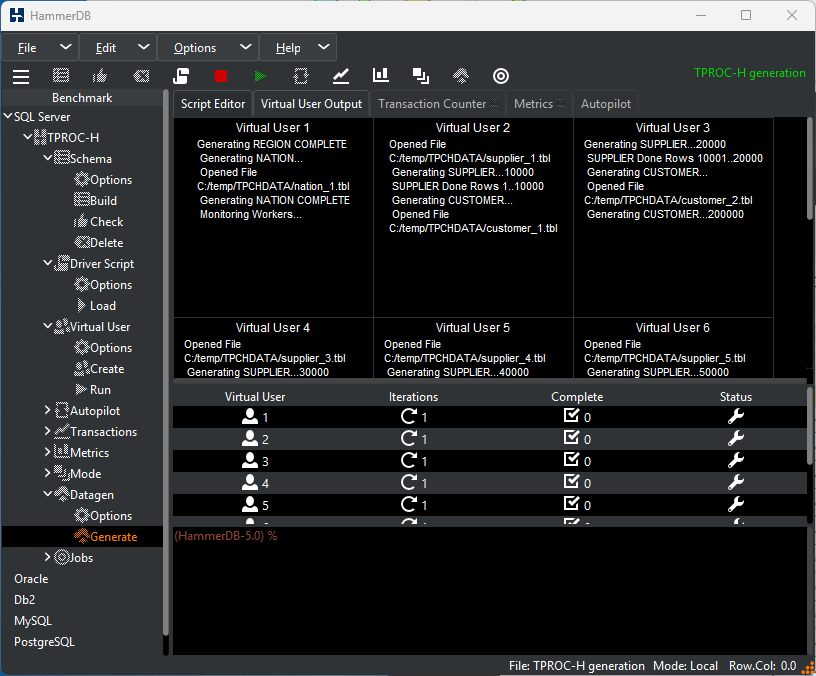
Task: Open the Metrics bar-chart toolbar icon
Action: (x=380, y=75)
